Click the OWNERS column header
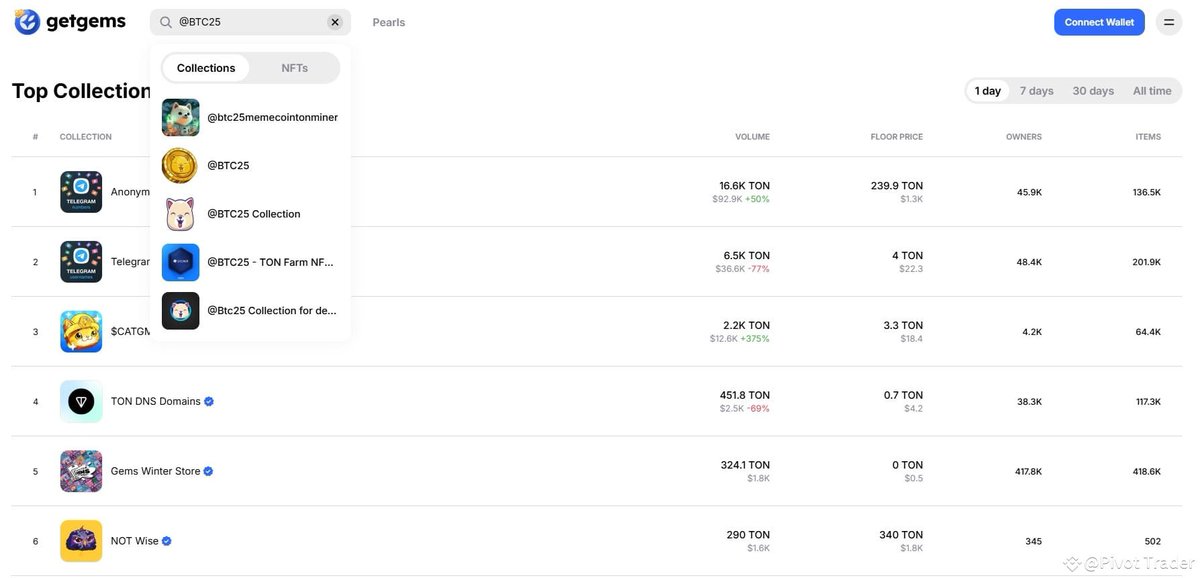The image size is (1200, 578). click(x=1024, y=137)
